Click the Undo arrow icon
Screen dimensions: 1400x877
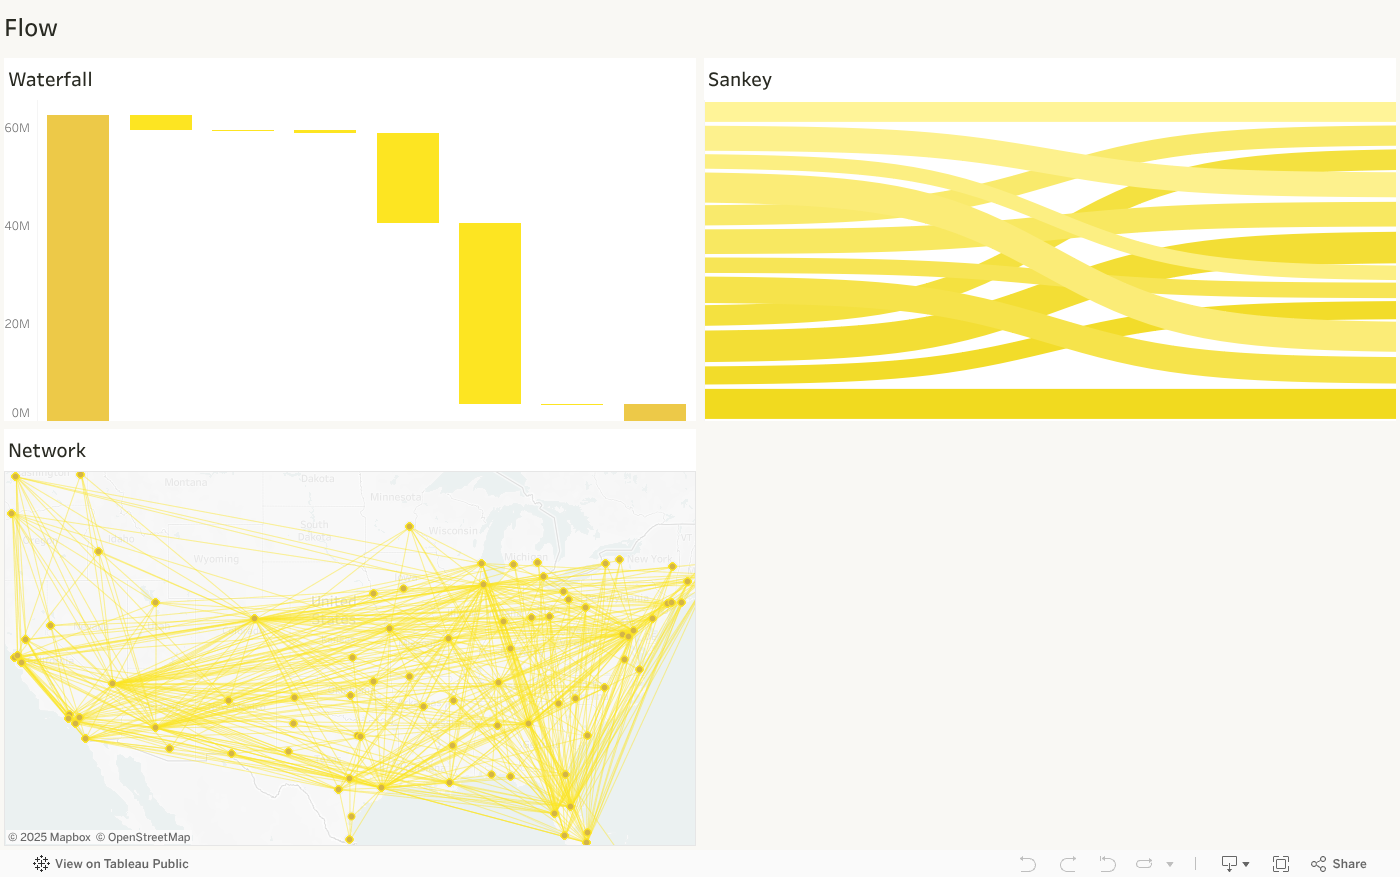point(1027,864)
